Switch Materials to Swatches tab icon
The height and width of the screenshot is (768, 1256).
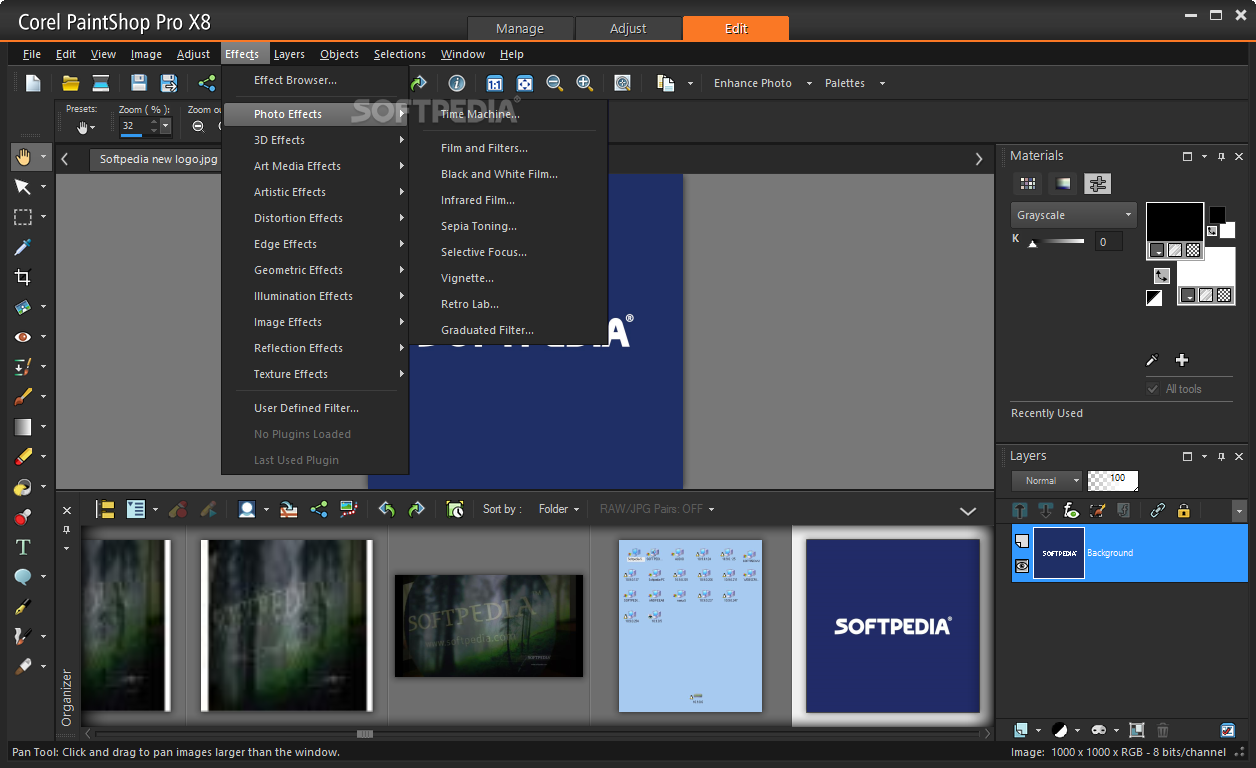pyautogui.click(x=1027, y=184)
